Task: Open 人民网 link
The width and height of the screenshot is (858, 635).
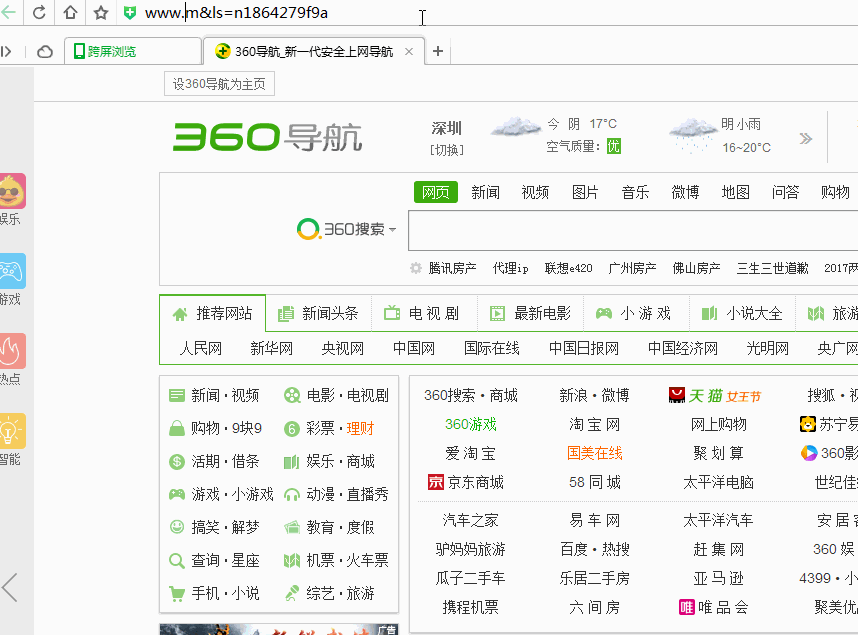Action: [x=201, y=348]
